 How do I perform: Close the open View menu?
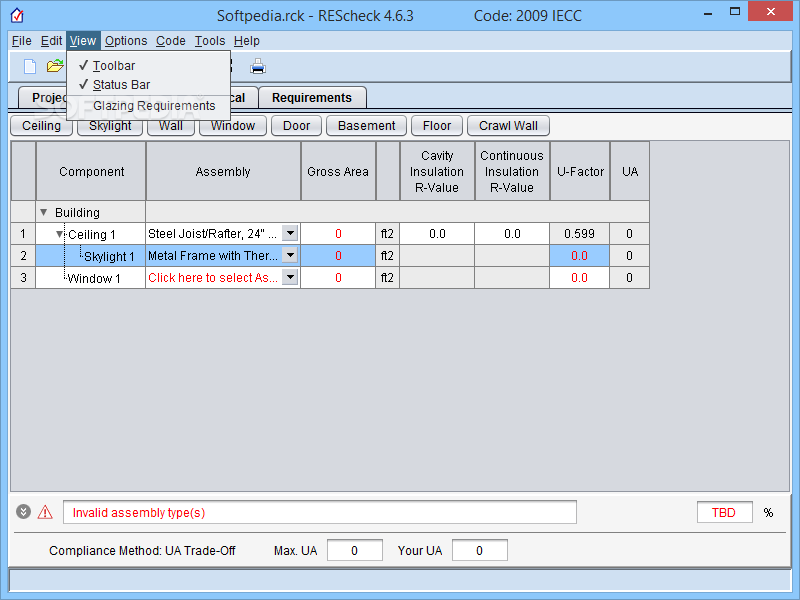[x=83, y=41]
